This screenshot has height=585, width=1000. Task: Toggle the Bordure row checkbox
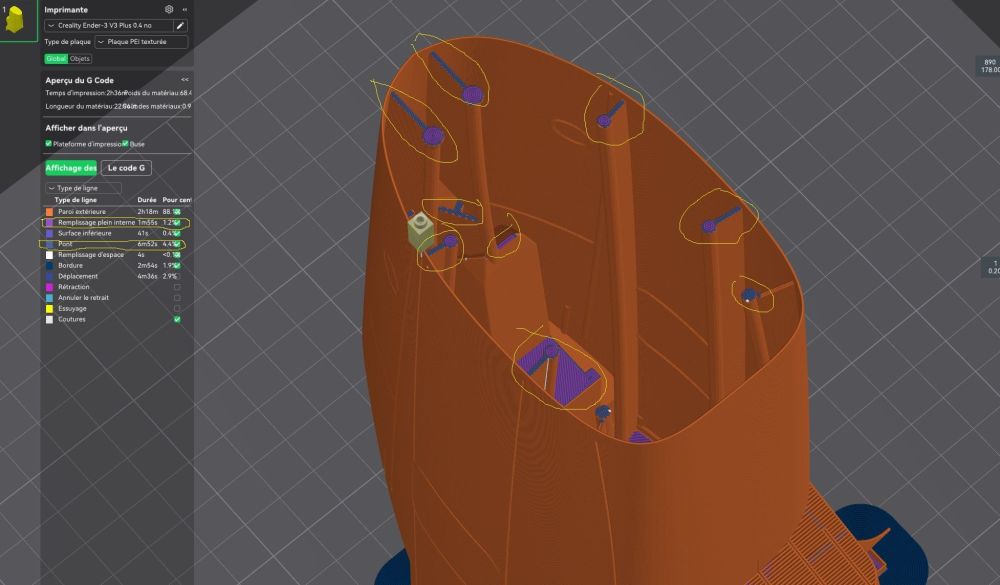click(177, 265)
